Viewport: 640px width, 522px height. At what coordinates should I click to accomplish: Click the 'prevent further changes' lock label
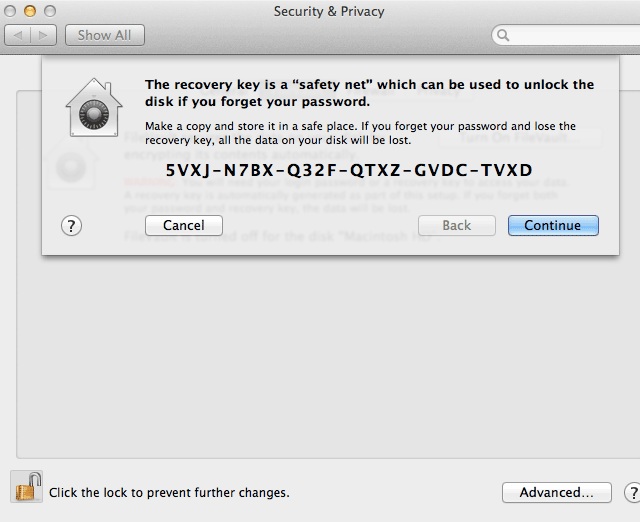[169, 493]
